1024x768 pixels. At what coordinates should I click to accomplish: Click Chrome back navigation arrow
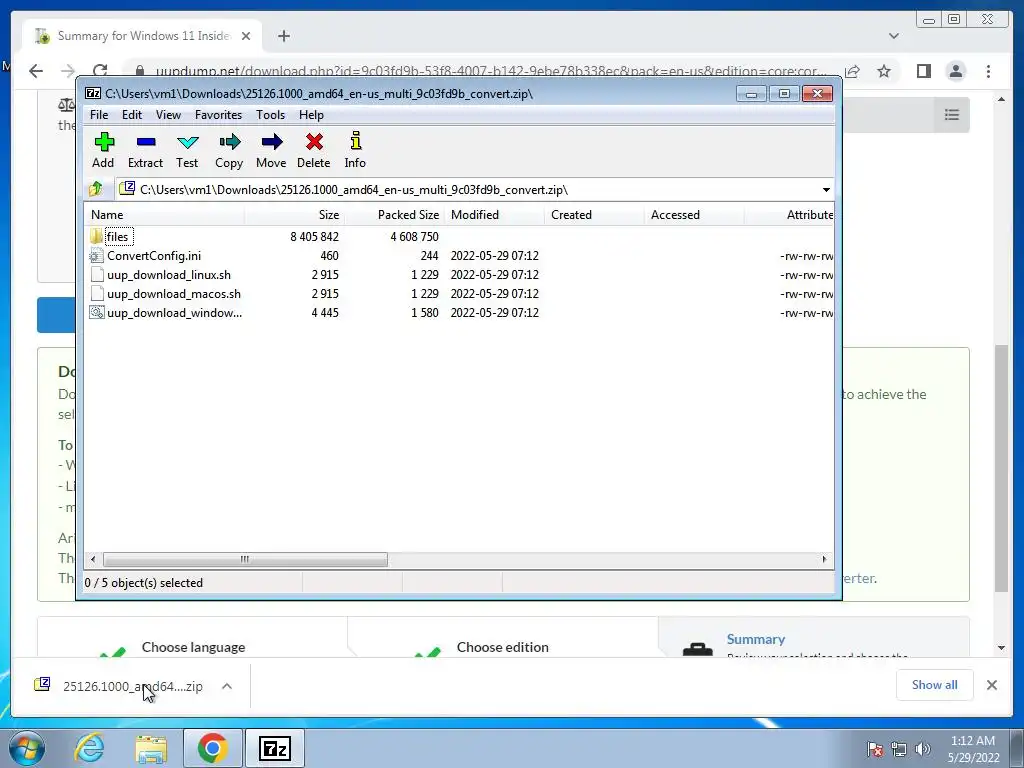click(36, 71)
